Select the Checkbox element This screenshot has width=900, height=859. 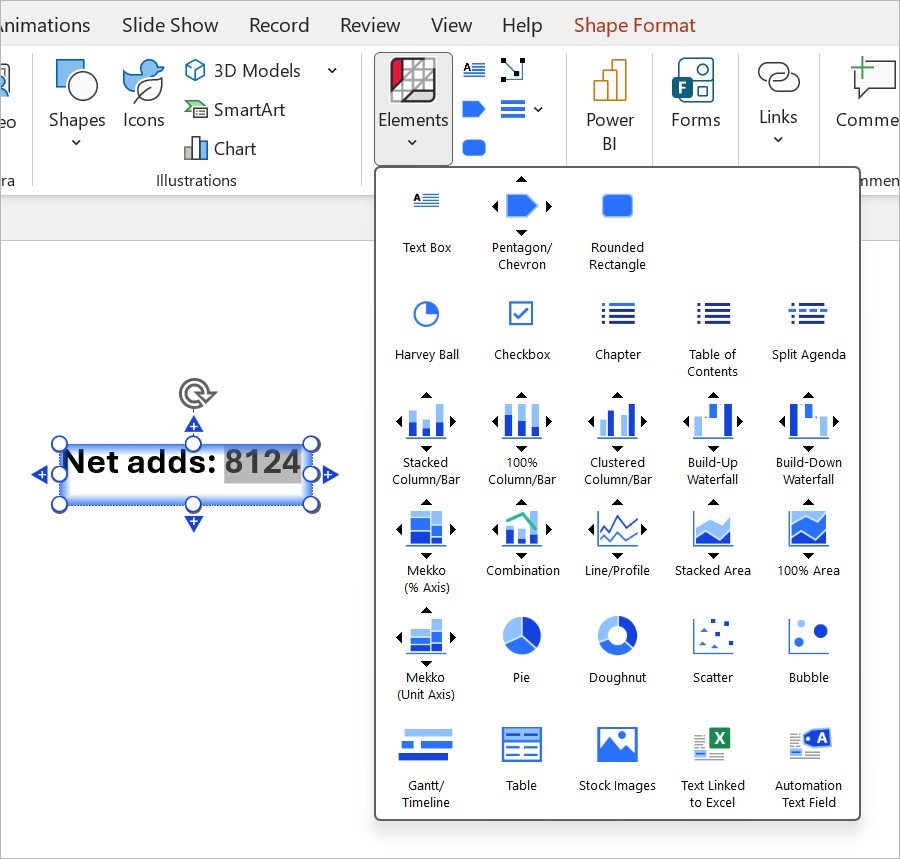[521, 329]
